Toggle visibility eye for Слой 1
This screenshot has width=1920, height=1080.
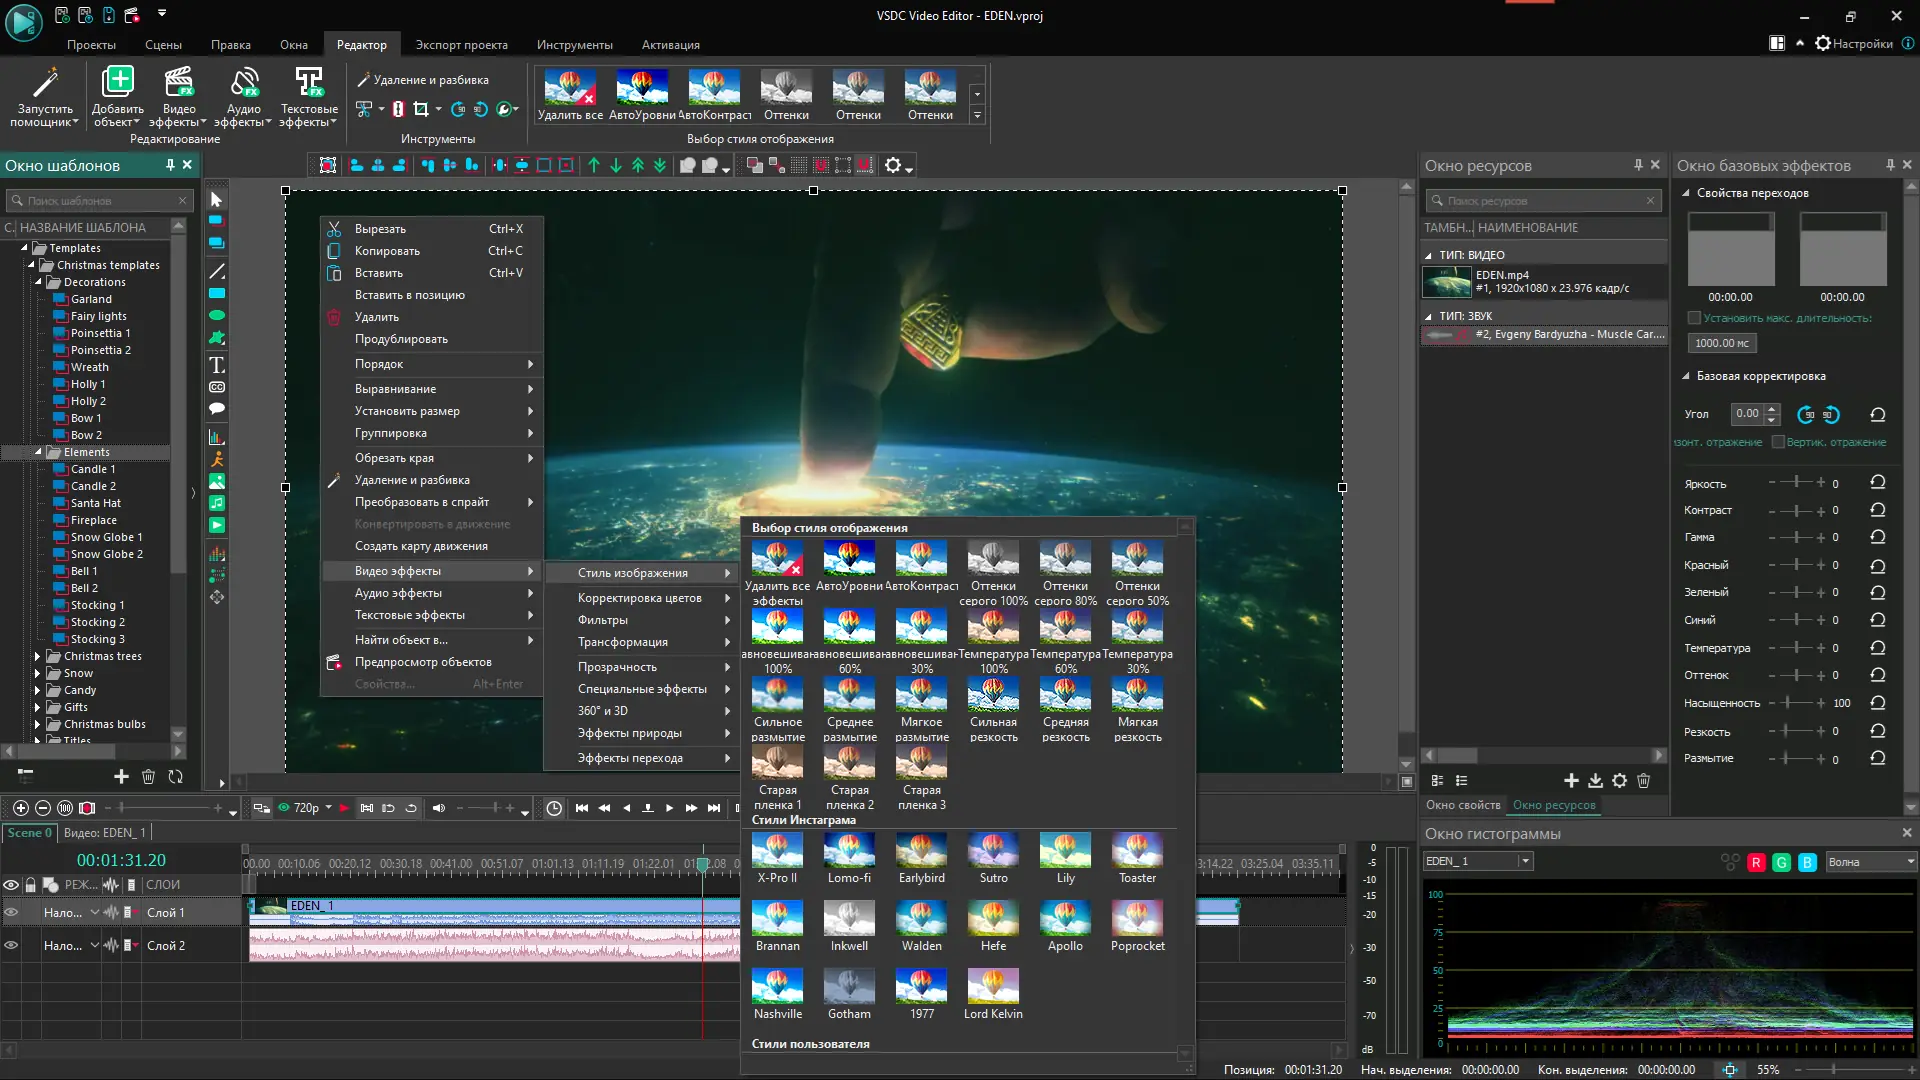12,912
